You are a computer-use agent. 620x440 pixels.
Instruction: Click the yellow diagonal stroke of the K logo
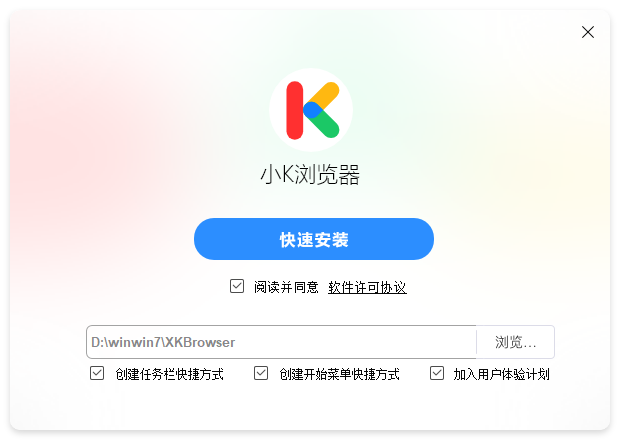(x=324, y=94)
